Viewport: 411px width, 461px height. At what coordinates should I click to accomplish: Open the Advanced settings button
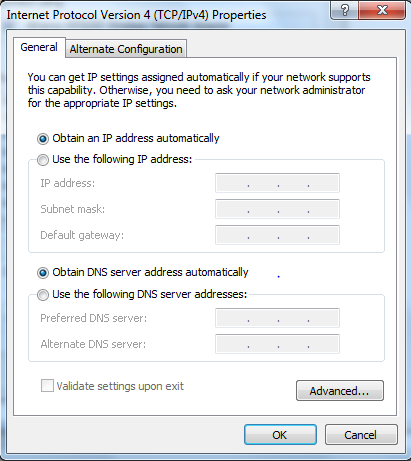[340, 390]
